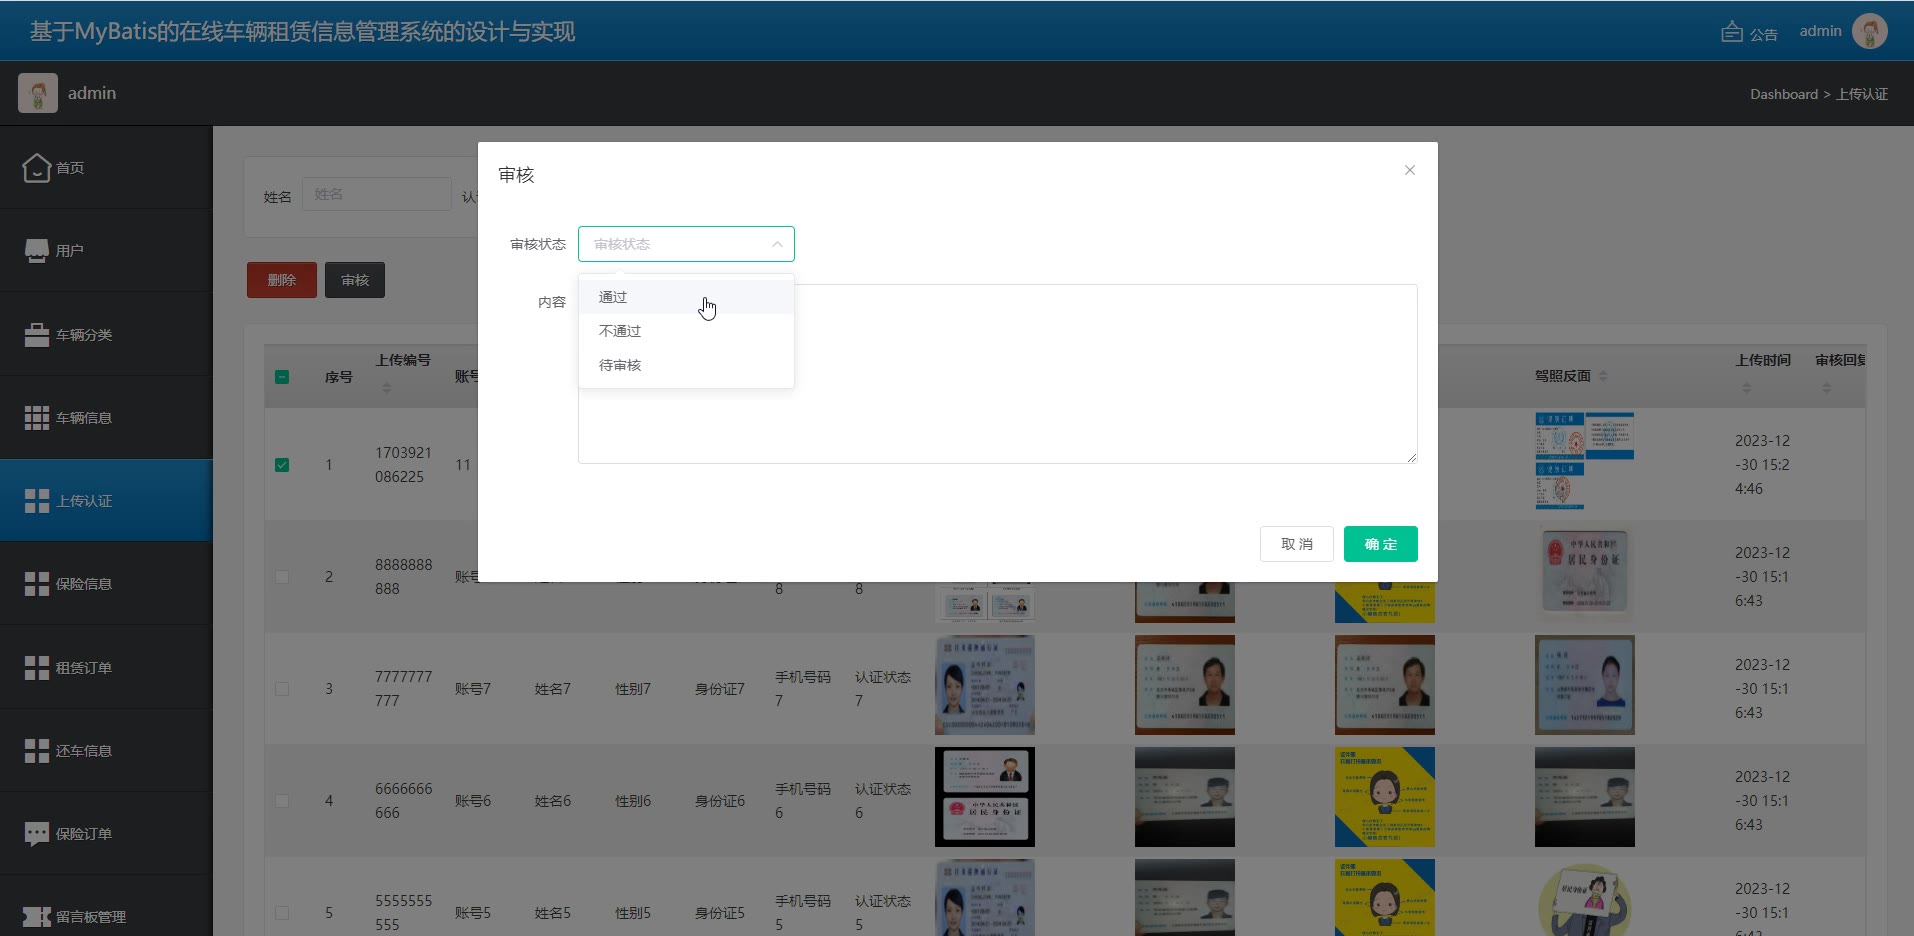Screen dimensions: 1914x936
Task: Click the 车辆分类 briefcase icon
Action: tap(37, 335)
